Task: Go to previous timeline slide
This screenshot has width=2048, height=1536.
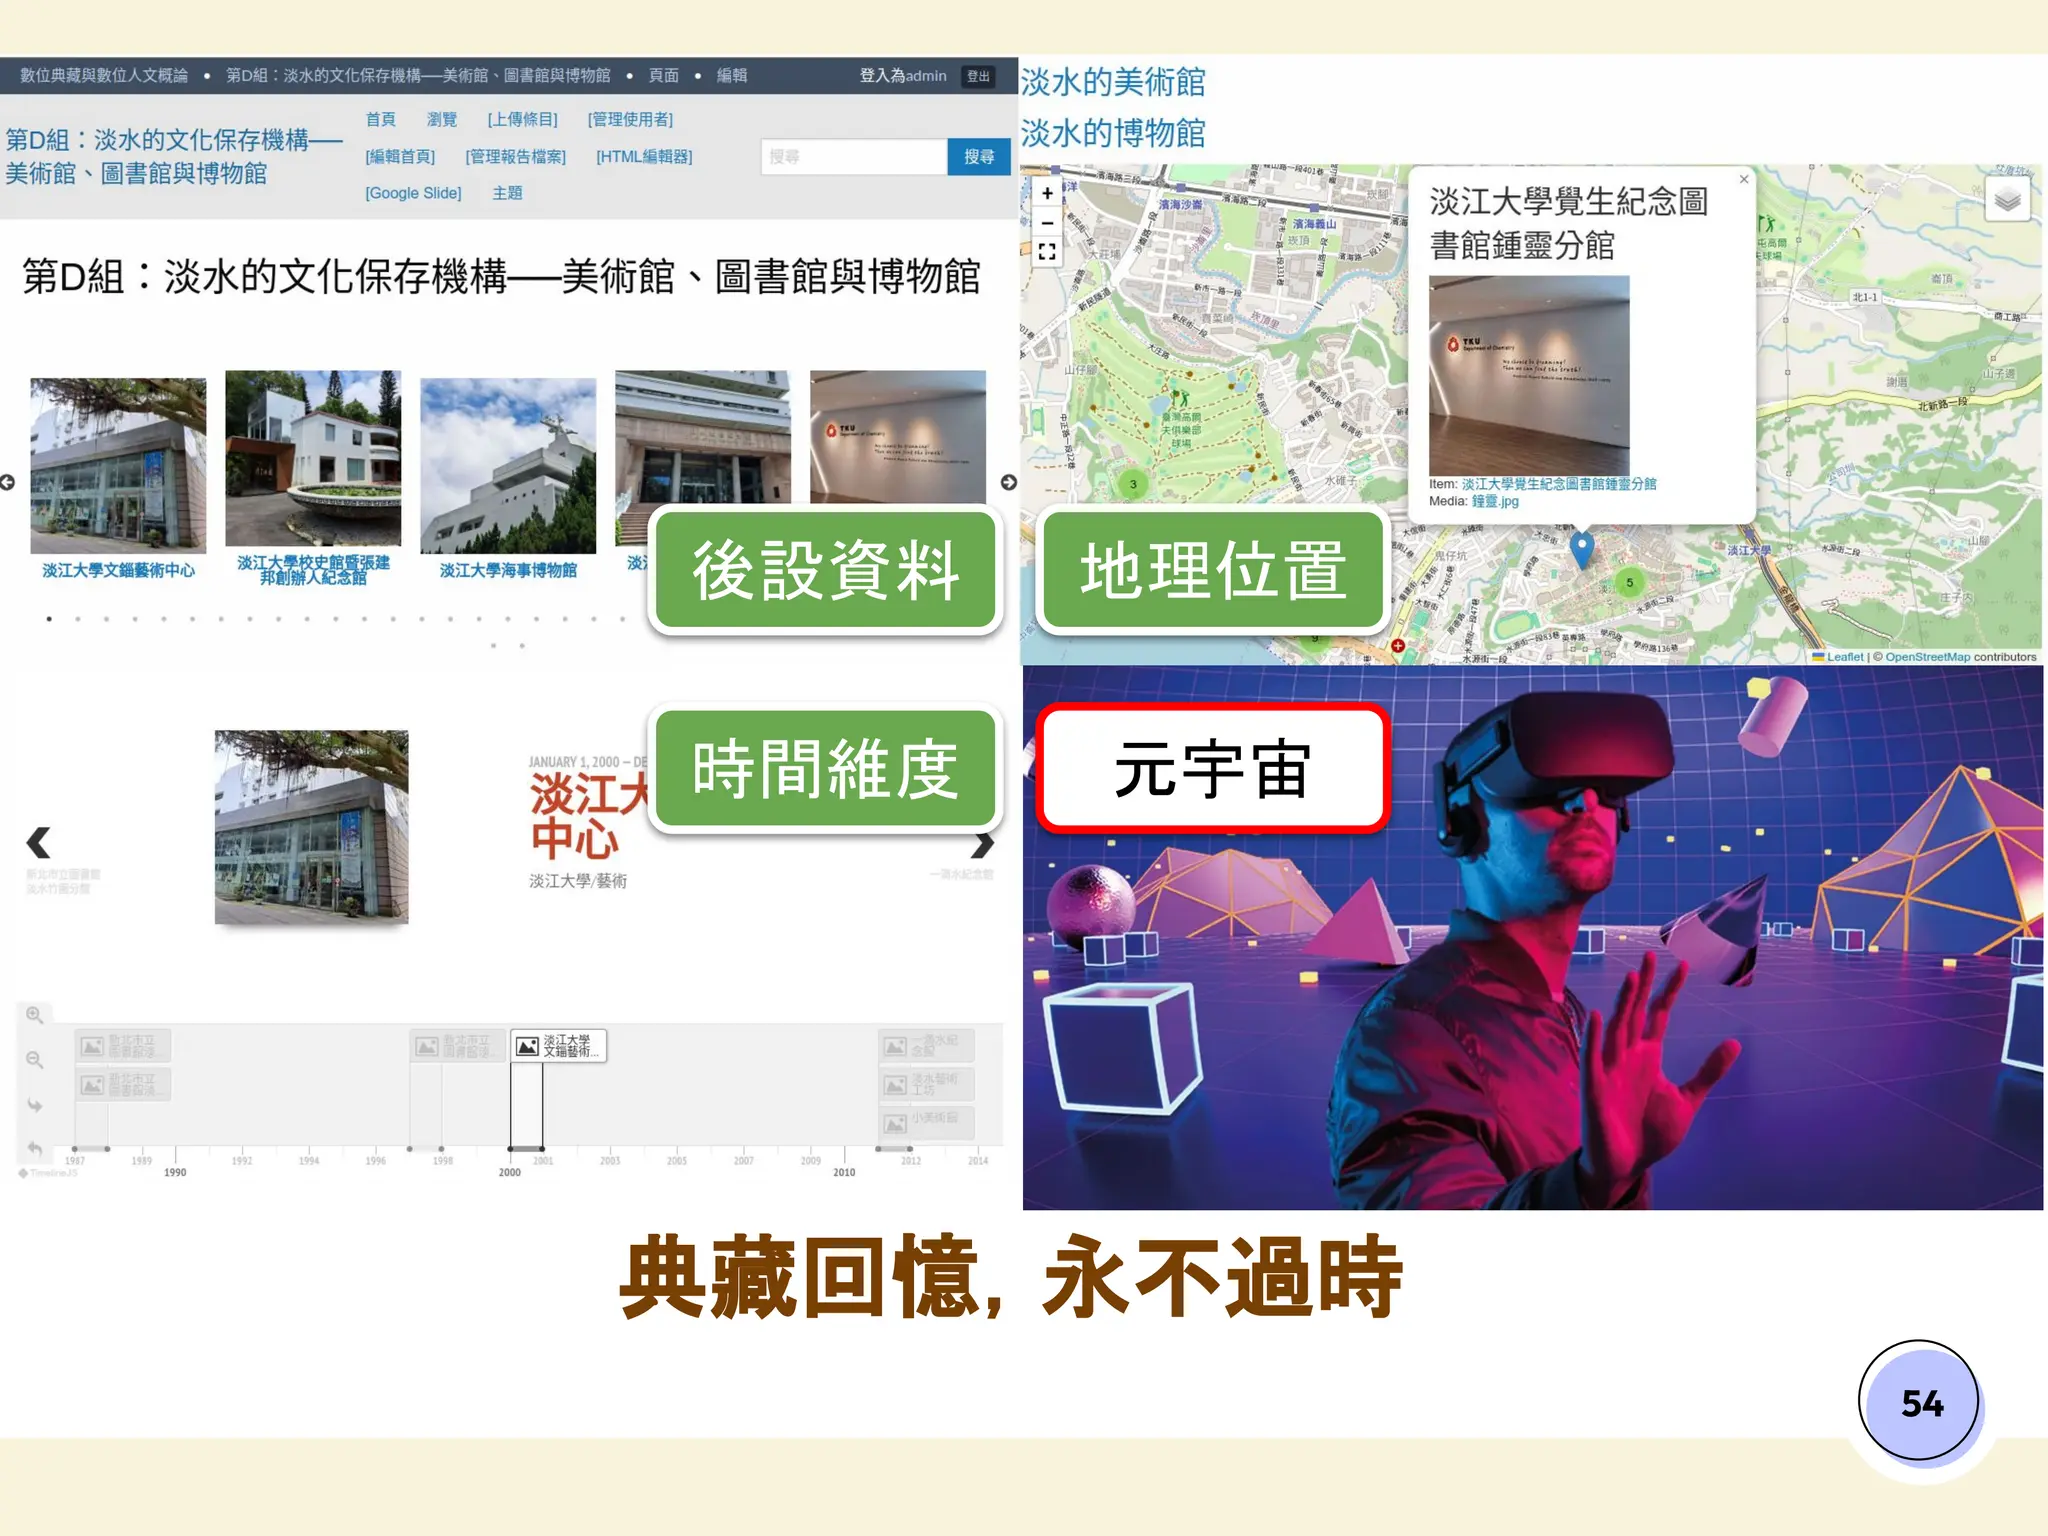Action: coord(38,843)
